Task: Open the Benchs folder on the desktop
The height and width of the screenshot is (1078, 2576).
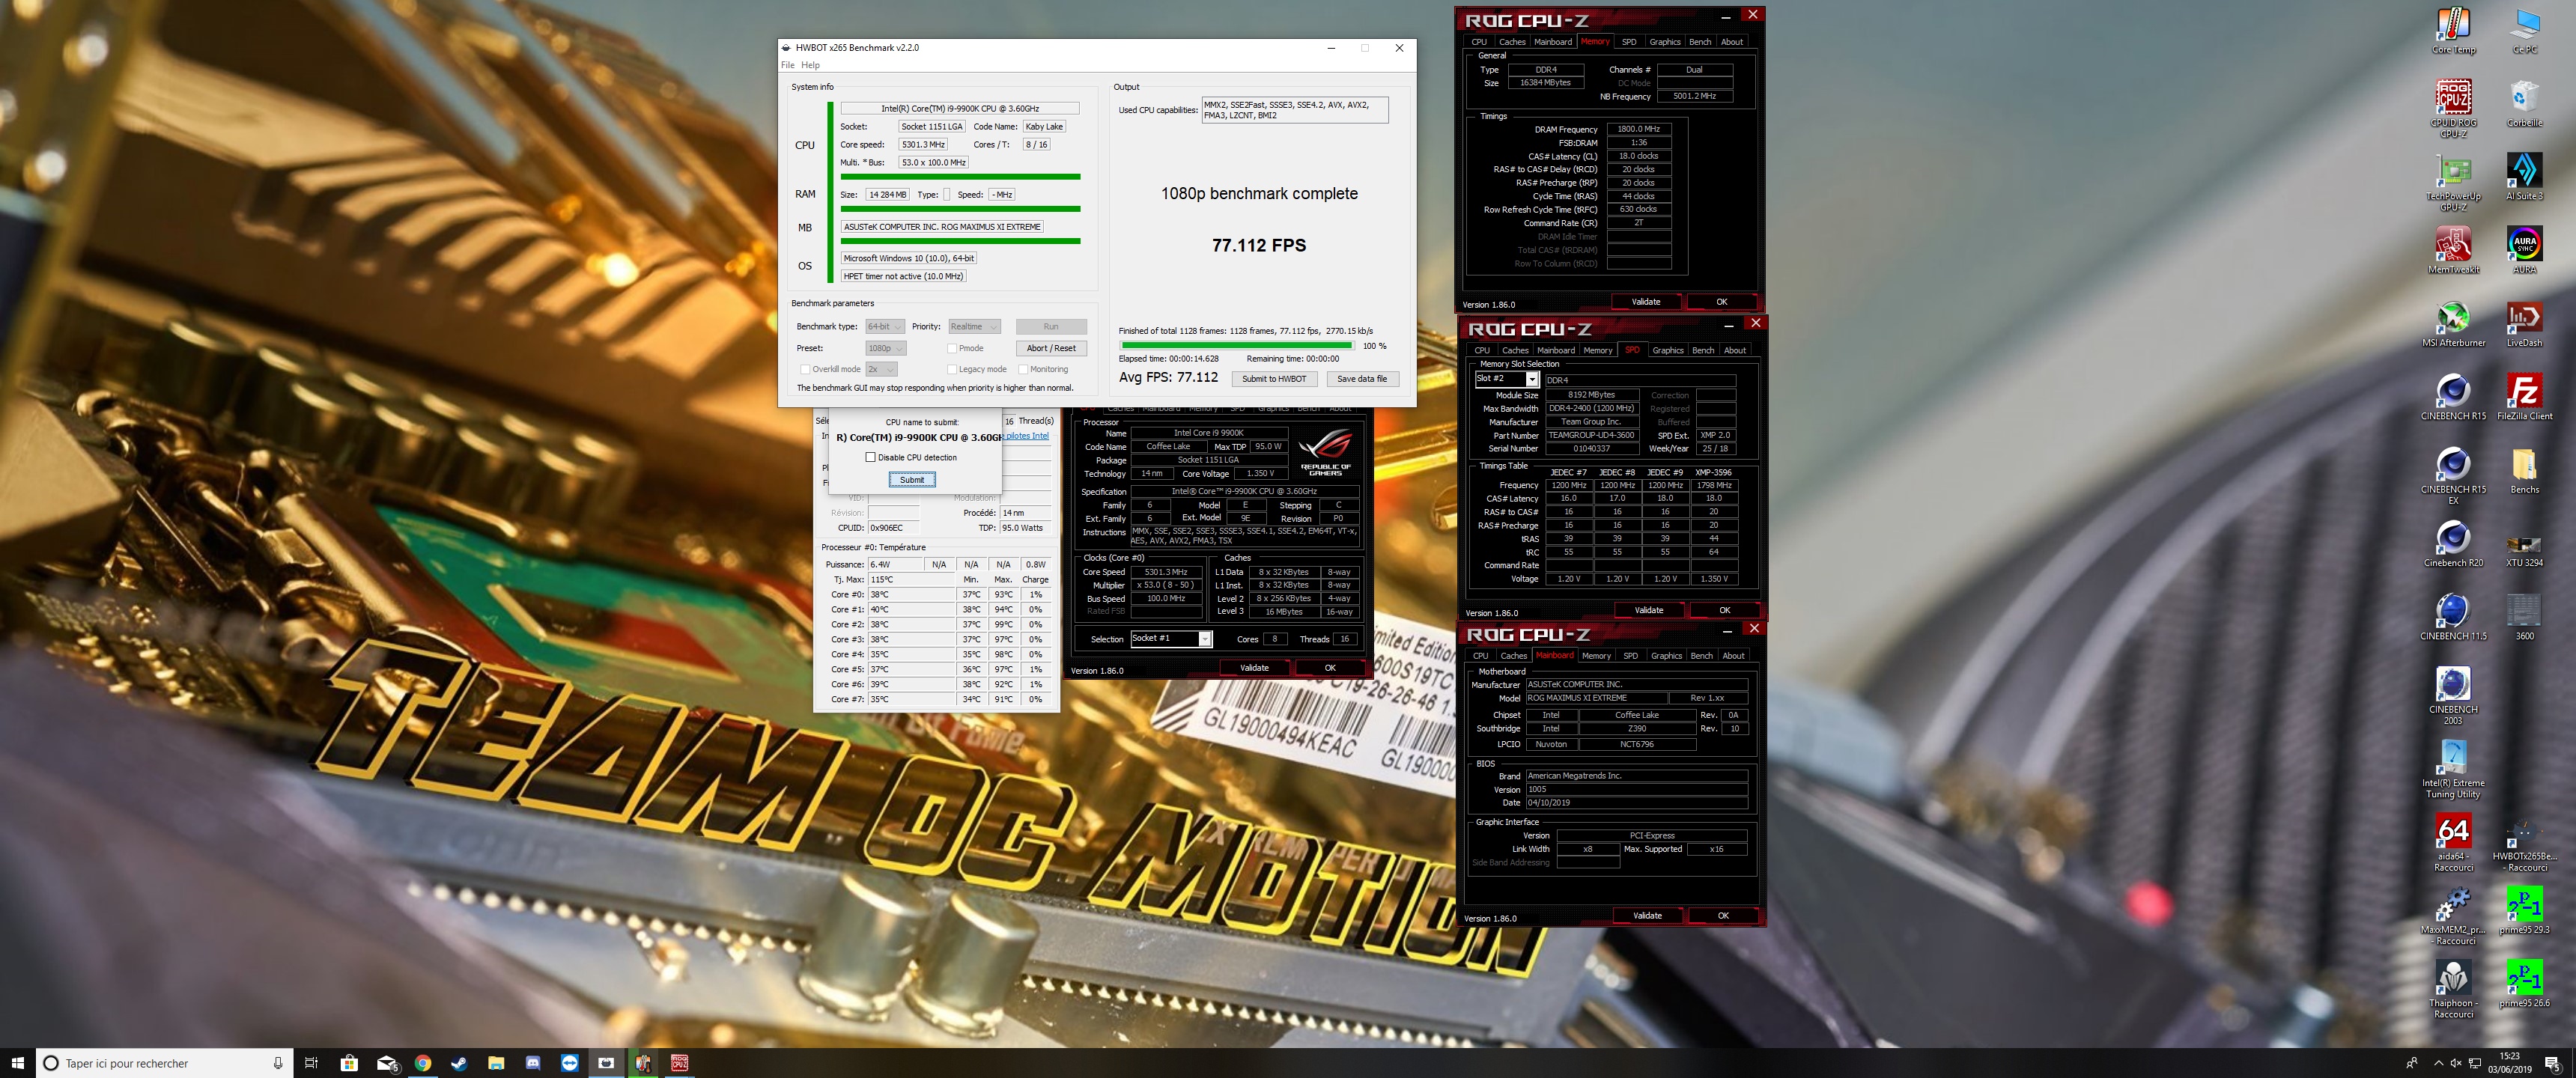Action: (2524, 470)
